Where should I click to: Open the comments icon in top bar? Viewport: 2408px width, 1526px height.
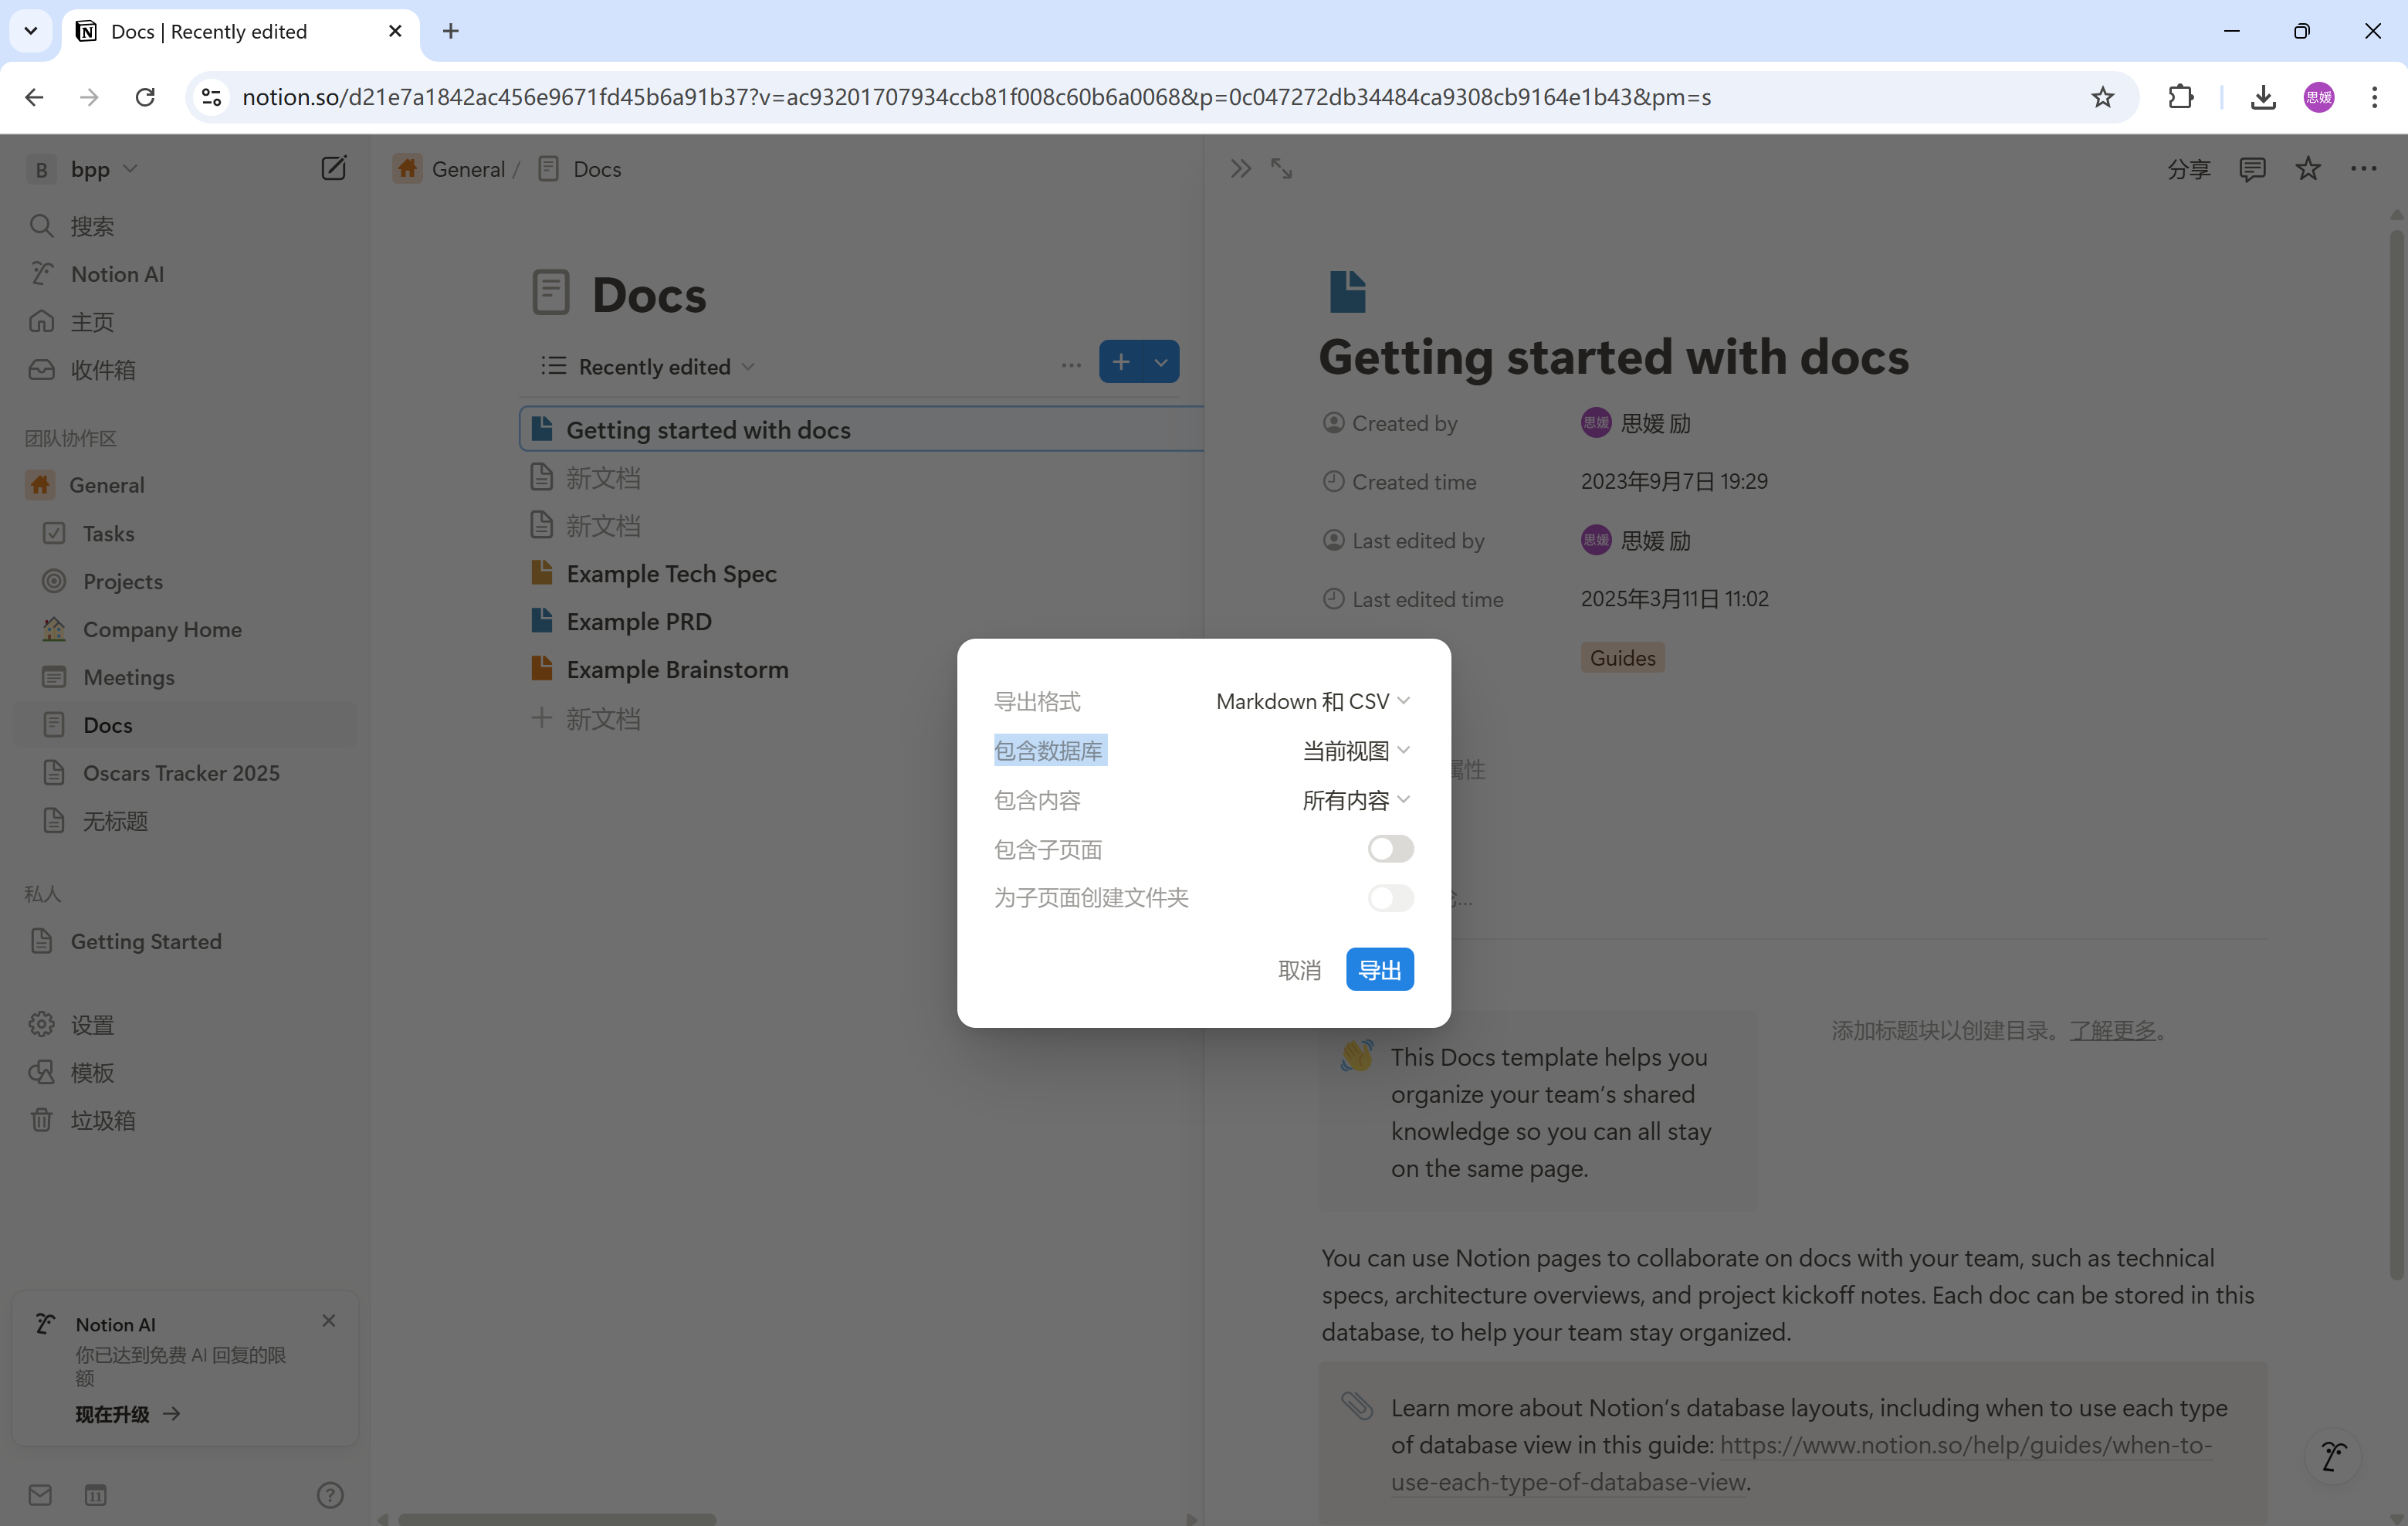tap(2251, 169)
